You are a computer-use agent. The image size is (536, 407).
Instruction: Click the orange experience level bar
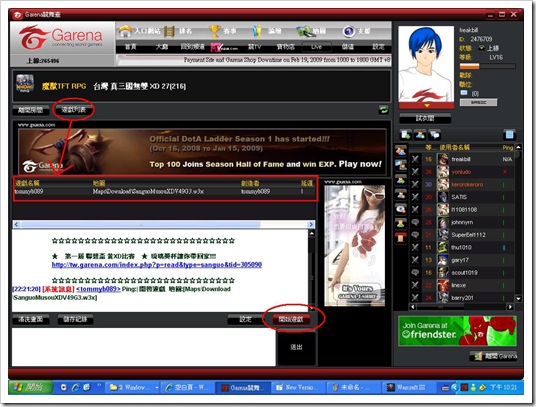[487, 67]
